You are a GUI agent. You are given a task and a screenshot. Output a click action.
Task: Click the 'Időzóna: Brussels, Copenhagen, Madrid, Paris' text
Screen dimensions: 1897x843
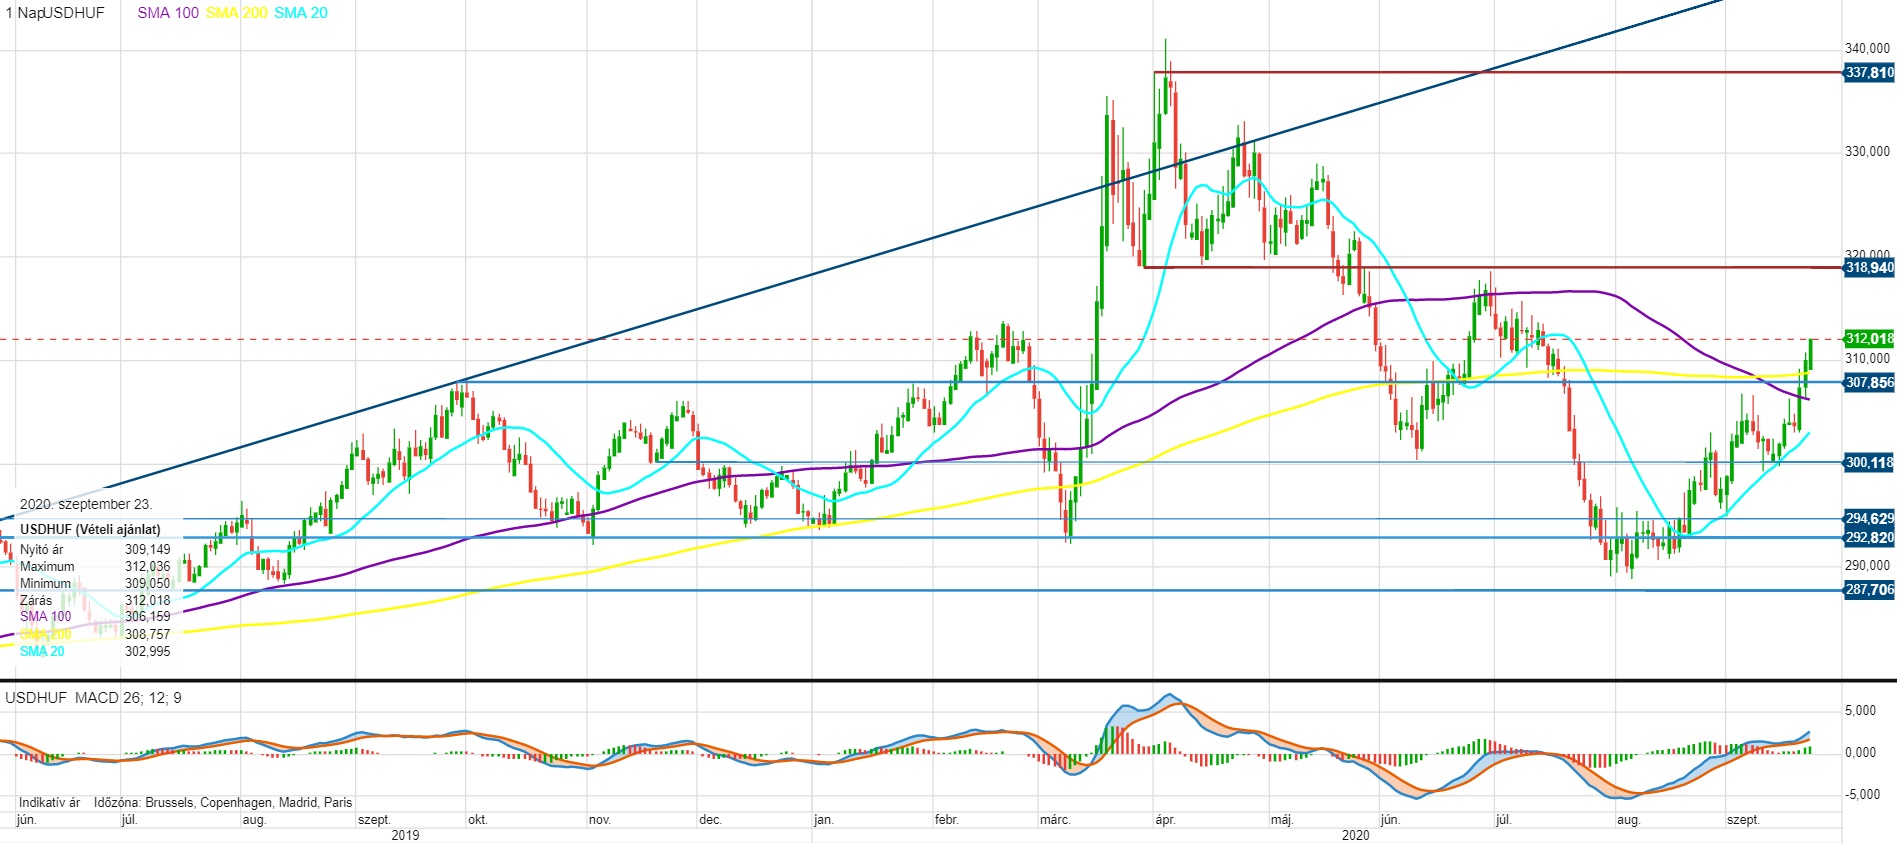click(x=223, y=803)
